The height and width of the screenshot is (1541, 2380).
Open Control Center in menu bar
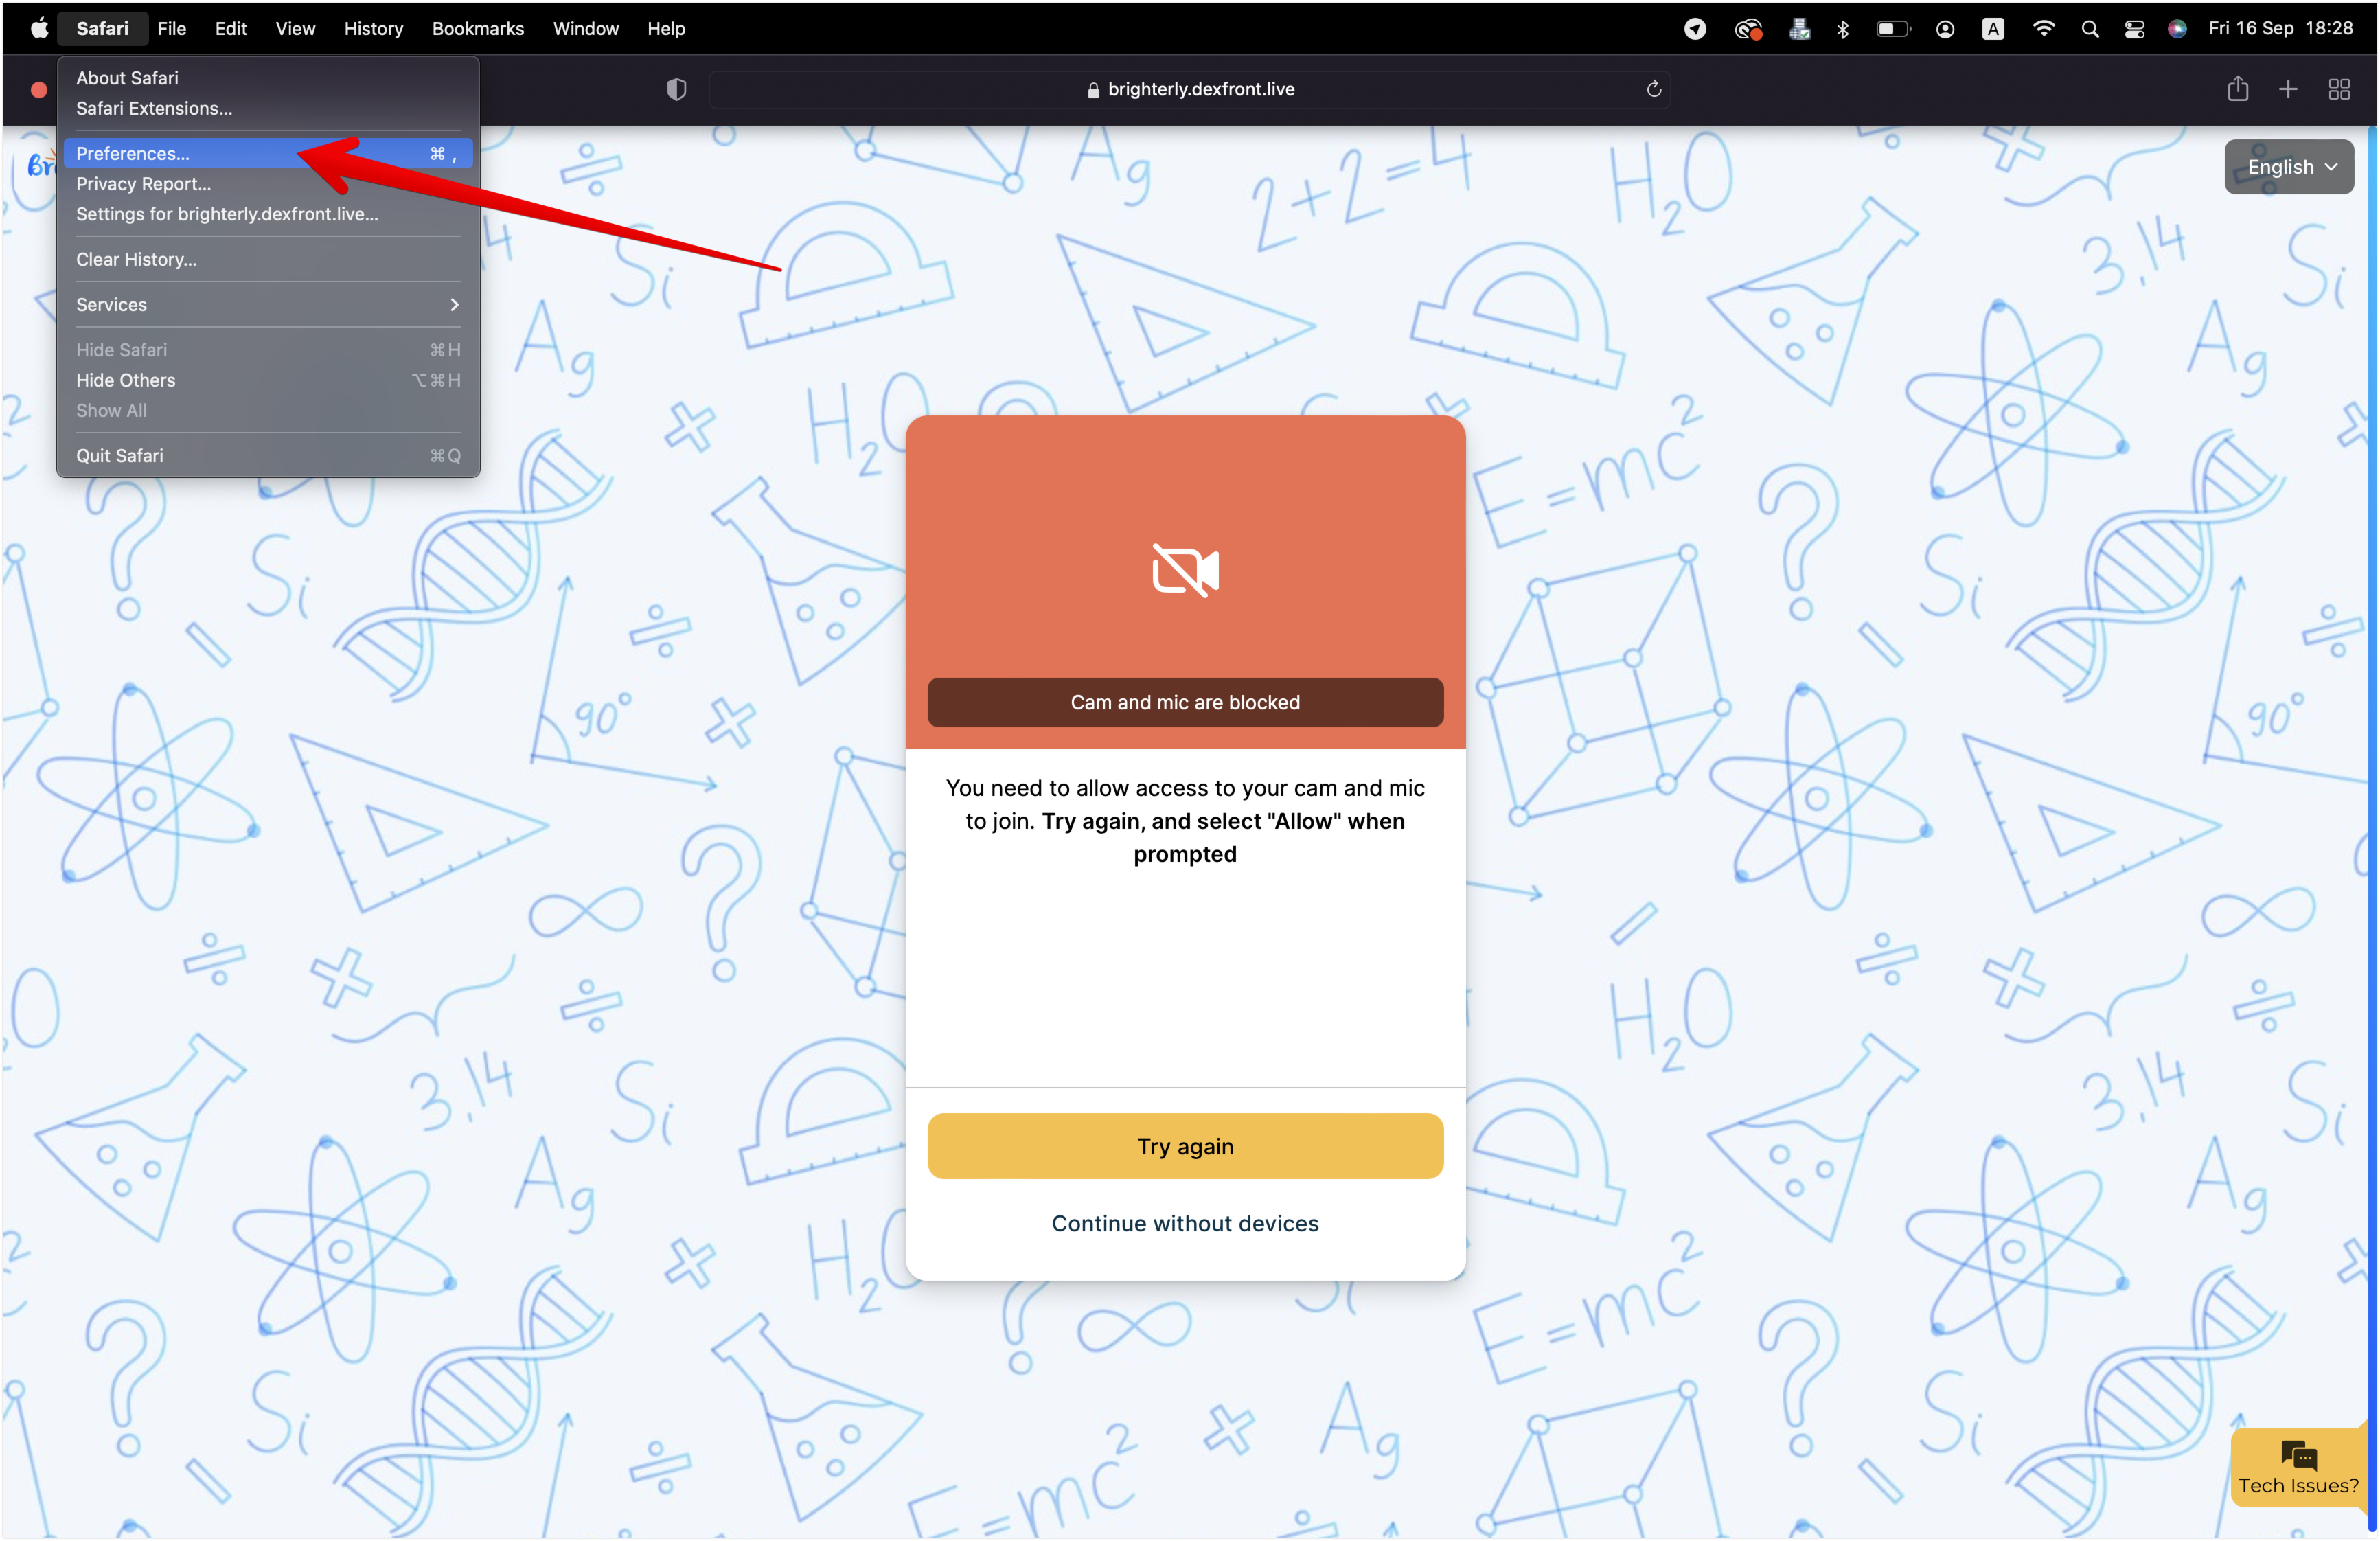[x=2134, y=29]
